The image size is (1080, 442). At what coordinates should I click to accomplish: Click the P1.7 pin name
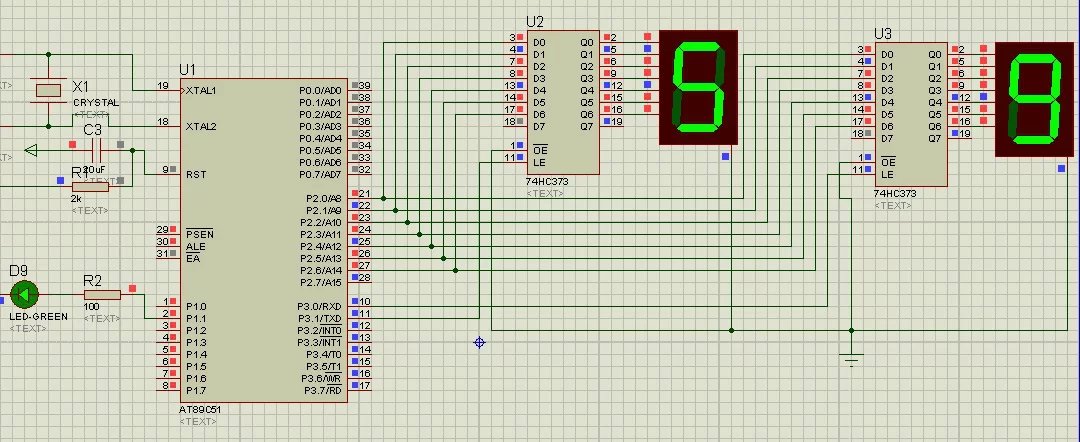(196, 390)
